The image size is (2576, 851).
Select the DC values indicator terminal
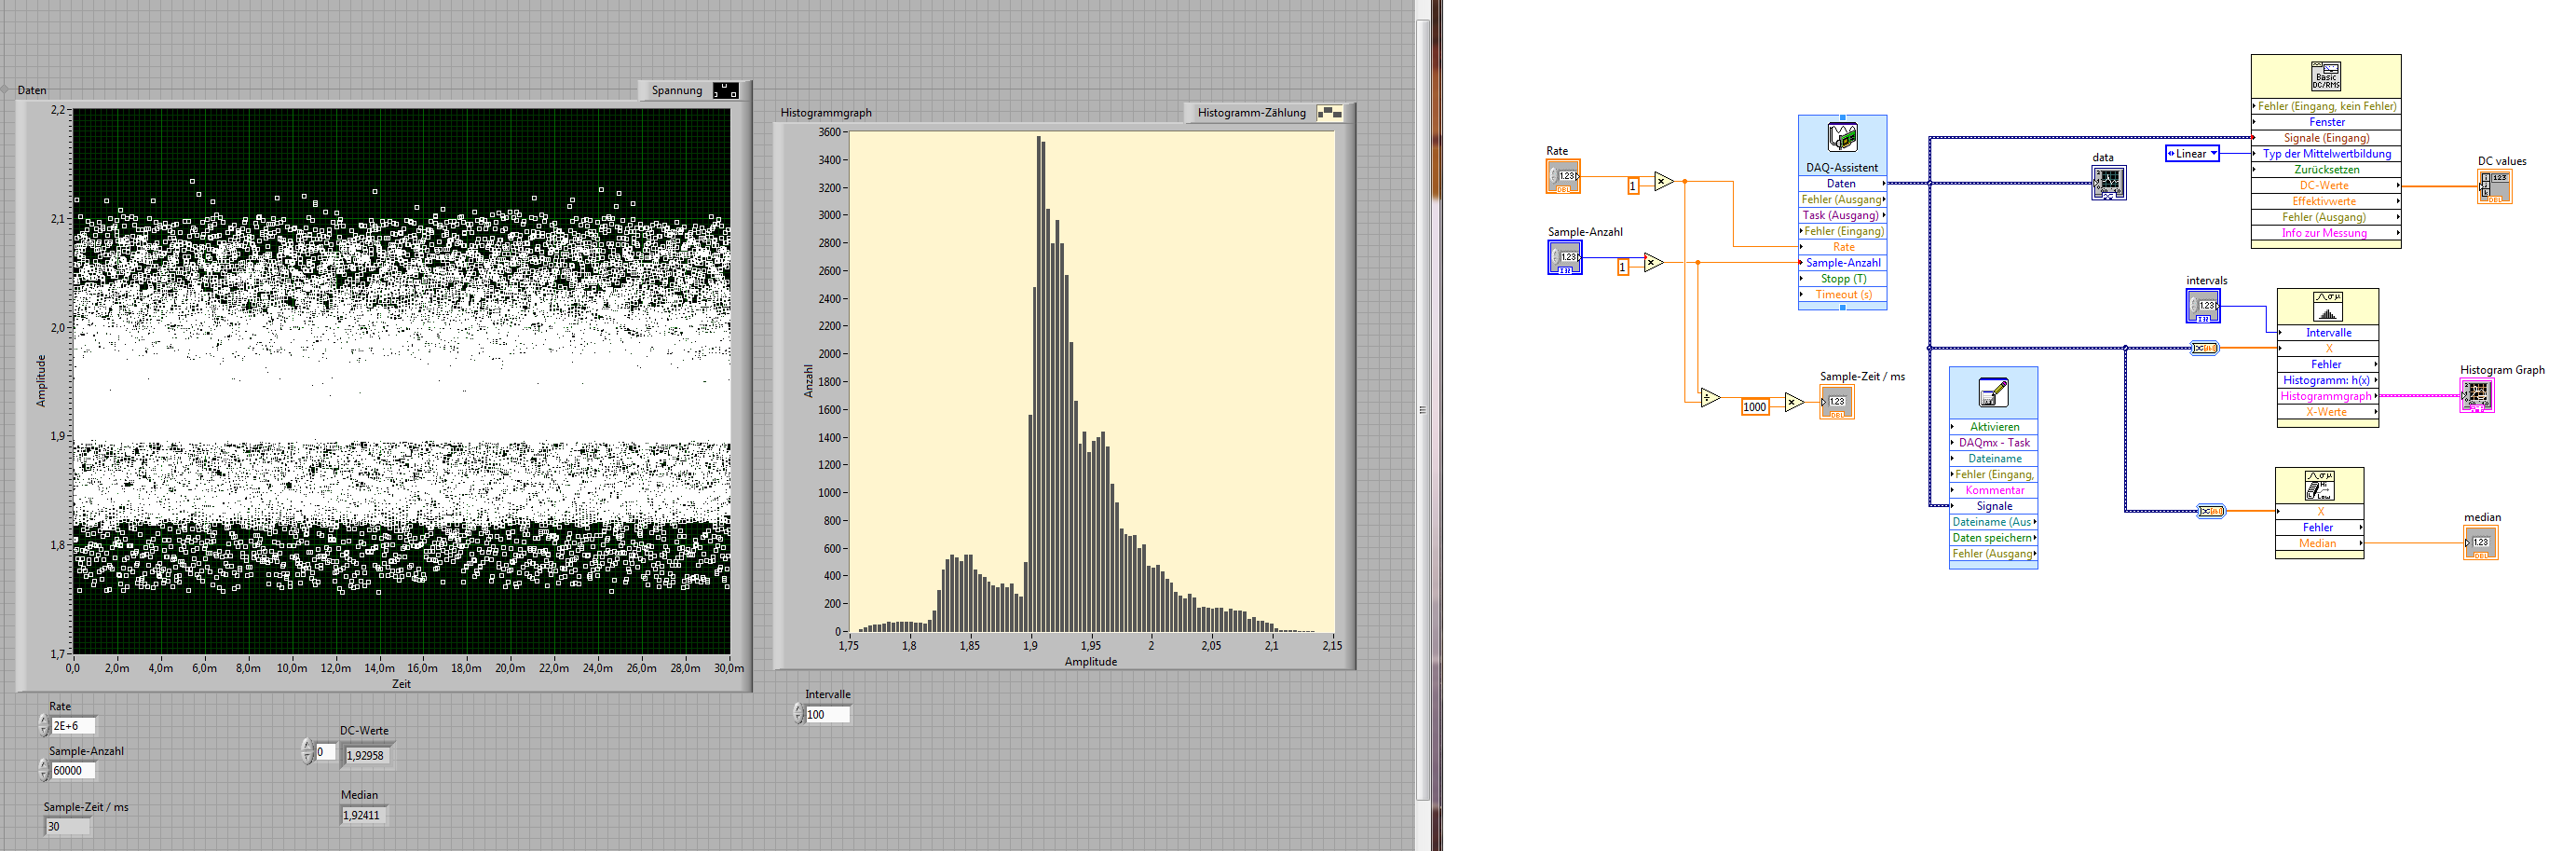(2495, 186)
